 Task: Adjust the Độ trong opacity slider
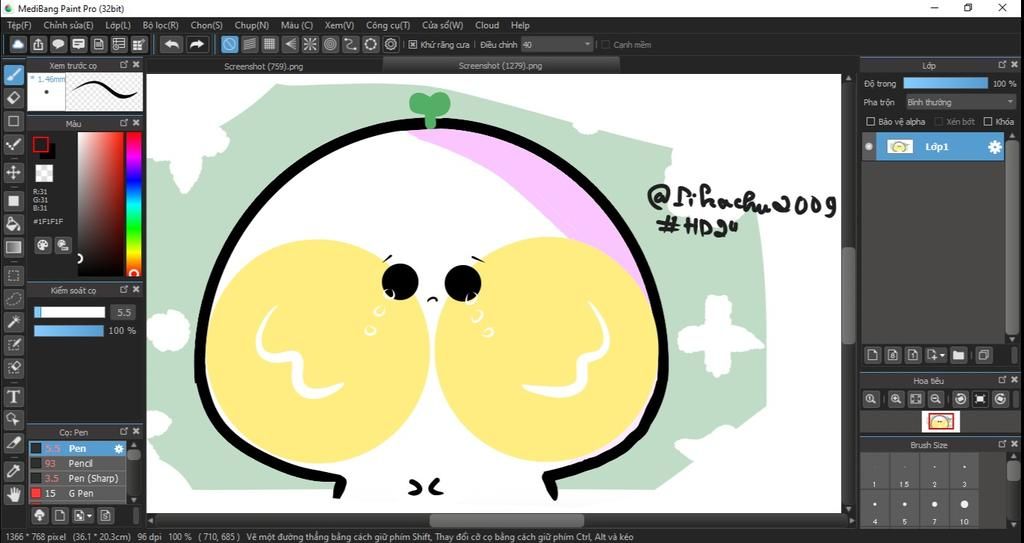pyautogui.click(x=945, y=84)
